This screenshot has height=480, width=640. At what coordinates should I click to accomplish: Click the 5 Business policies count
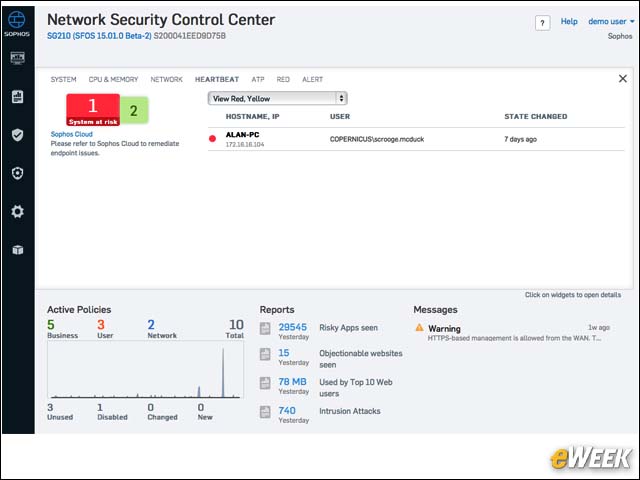[51, 324]
